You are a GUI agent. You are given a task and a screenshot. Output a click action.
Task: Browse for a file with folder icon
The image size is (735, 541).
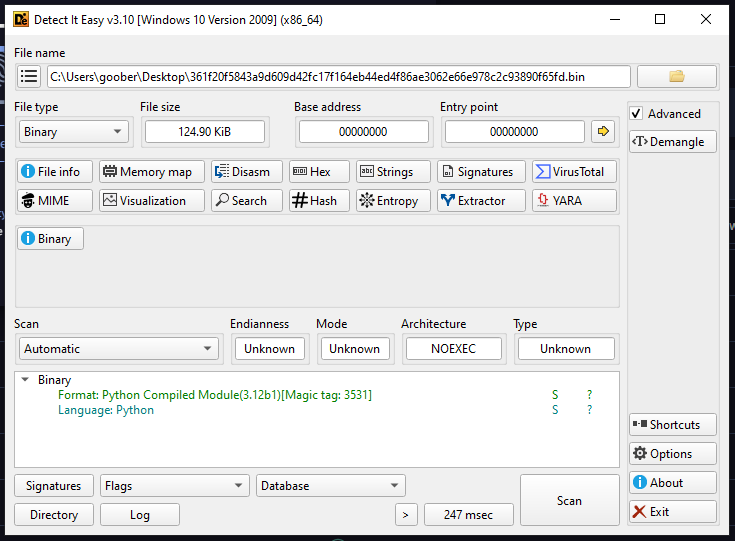pos(676,76)
